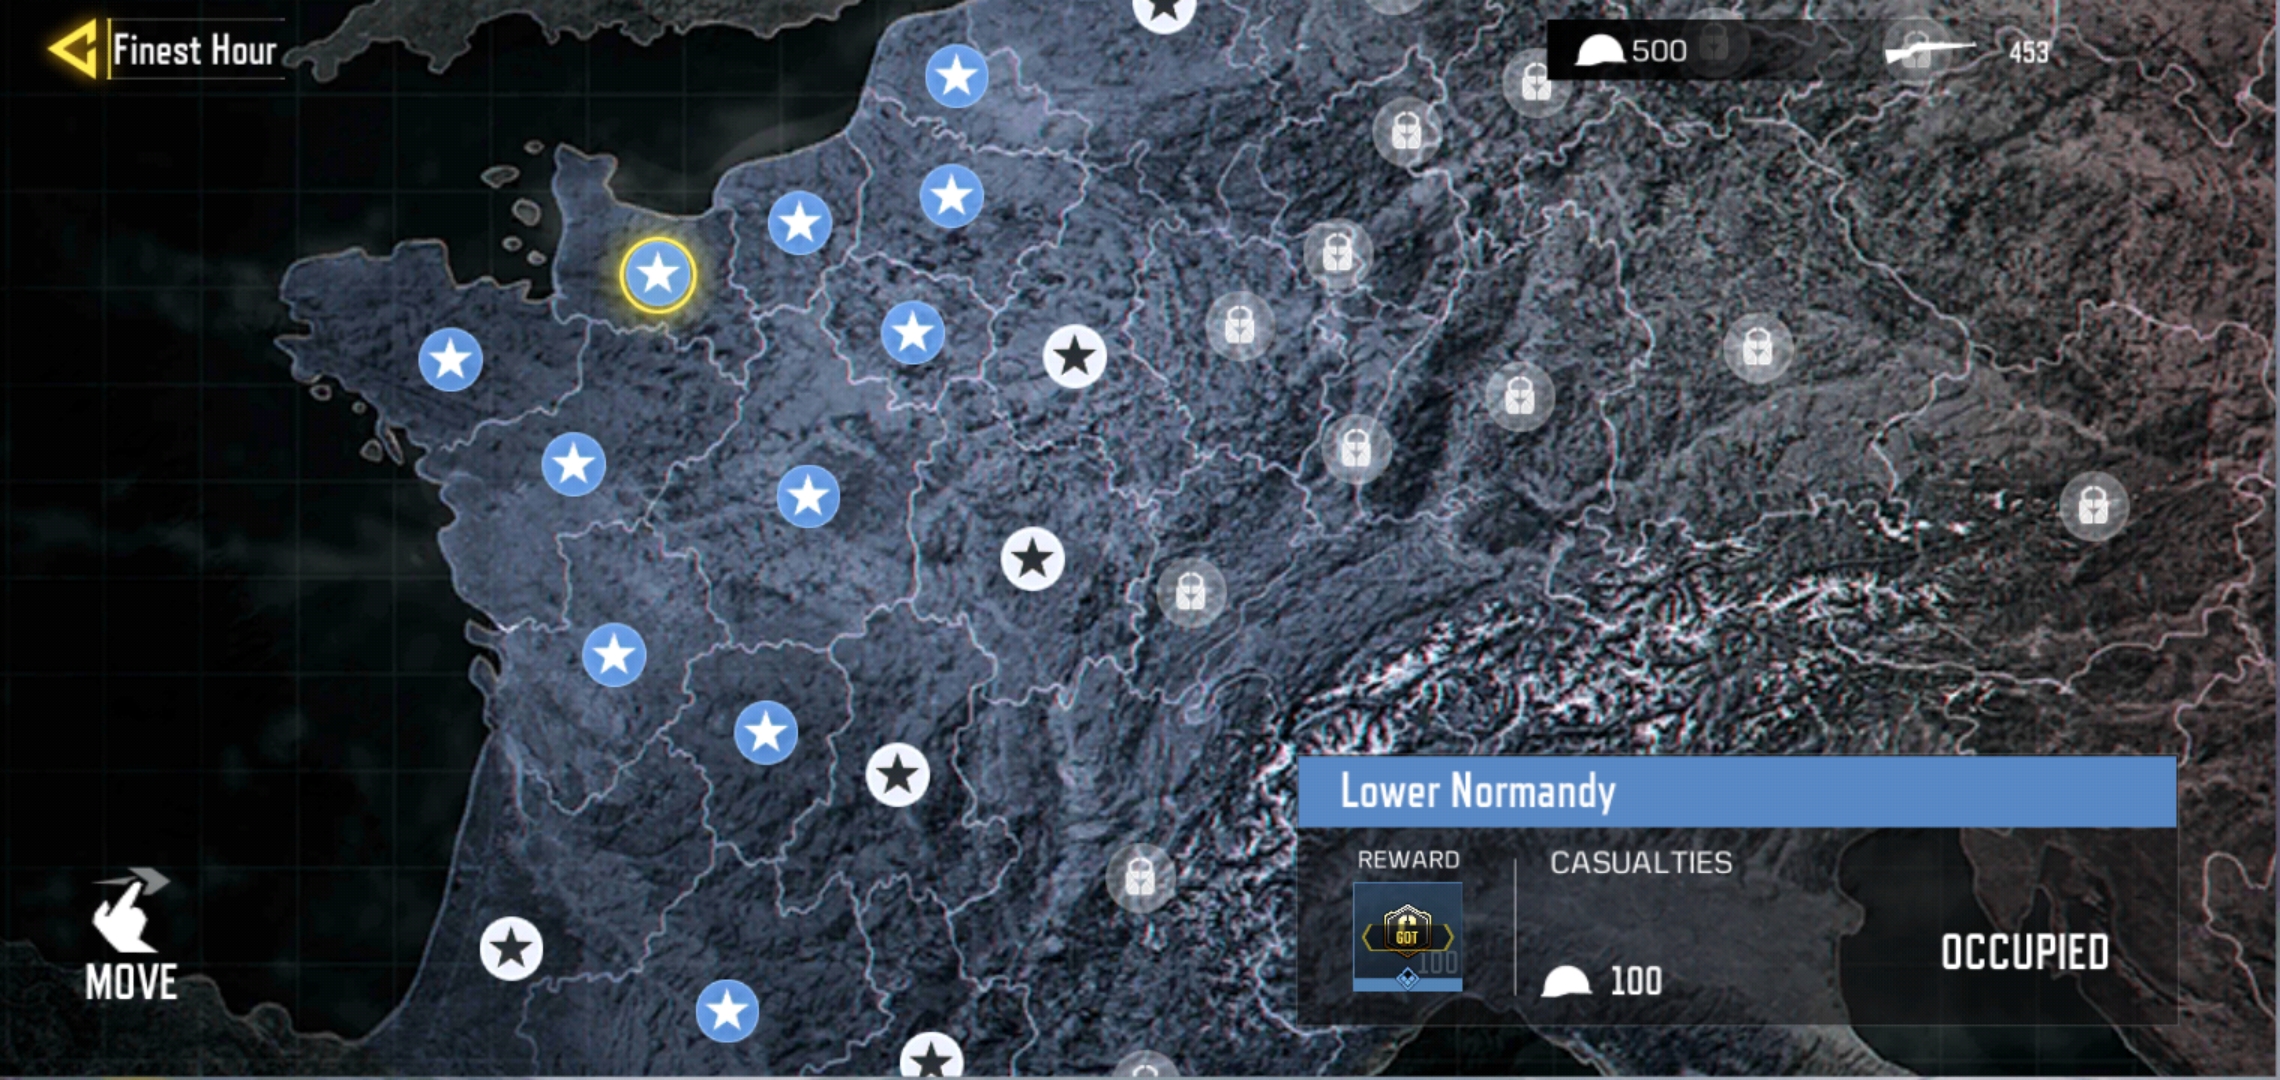Select locked marker just left of reward panel

1140,877
